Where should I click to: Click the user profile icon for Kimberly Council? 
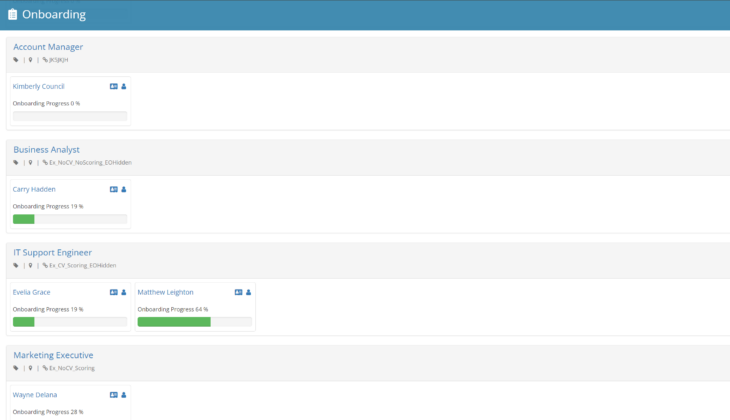pyautogui.click(x=124, y=86)
